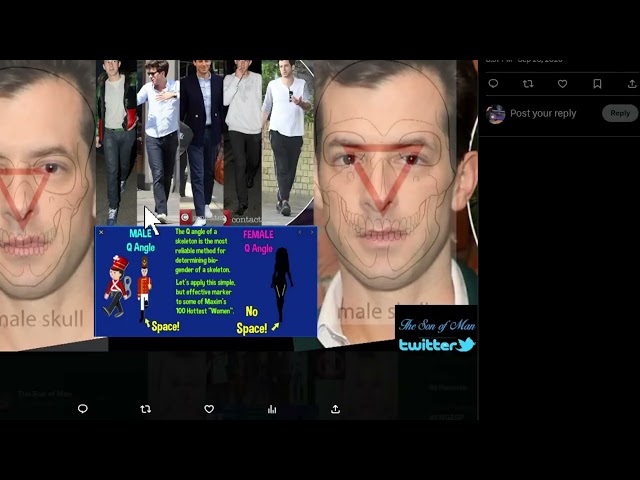Bookmark the post in the right panel
This screenshot has height=480, width=640.
pyautogui.click(x=597, y=84)
